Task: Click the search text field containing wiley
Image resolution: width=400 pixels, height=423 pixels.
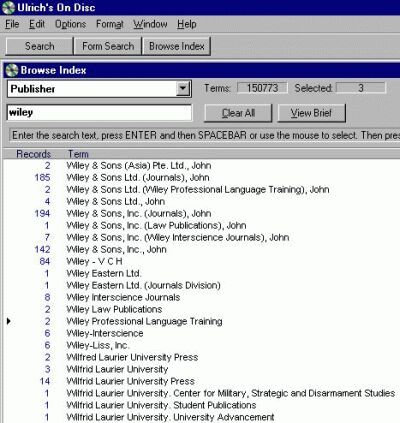Action: [99, 112]
